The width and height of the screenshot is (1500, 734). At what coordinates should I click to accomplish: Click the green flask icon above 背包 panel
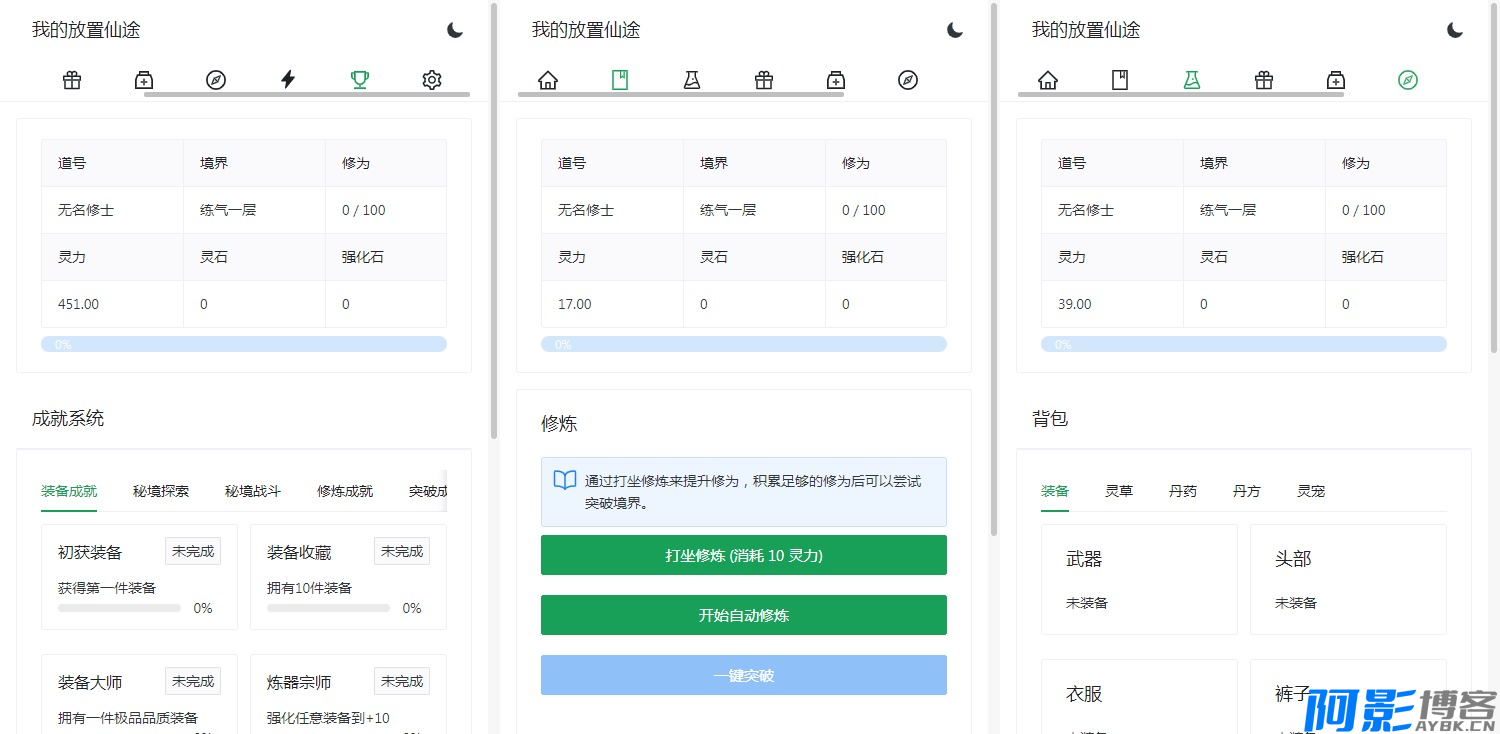pyautogui.click(x=1192, y=80)
